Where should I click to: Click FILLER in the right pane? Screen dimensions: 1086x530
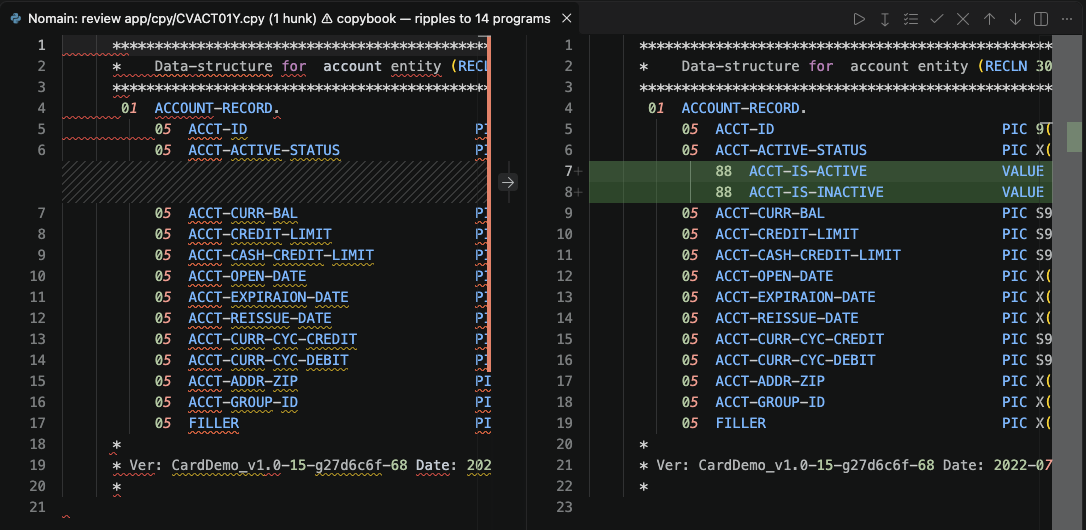[x=740, y=423]
